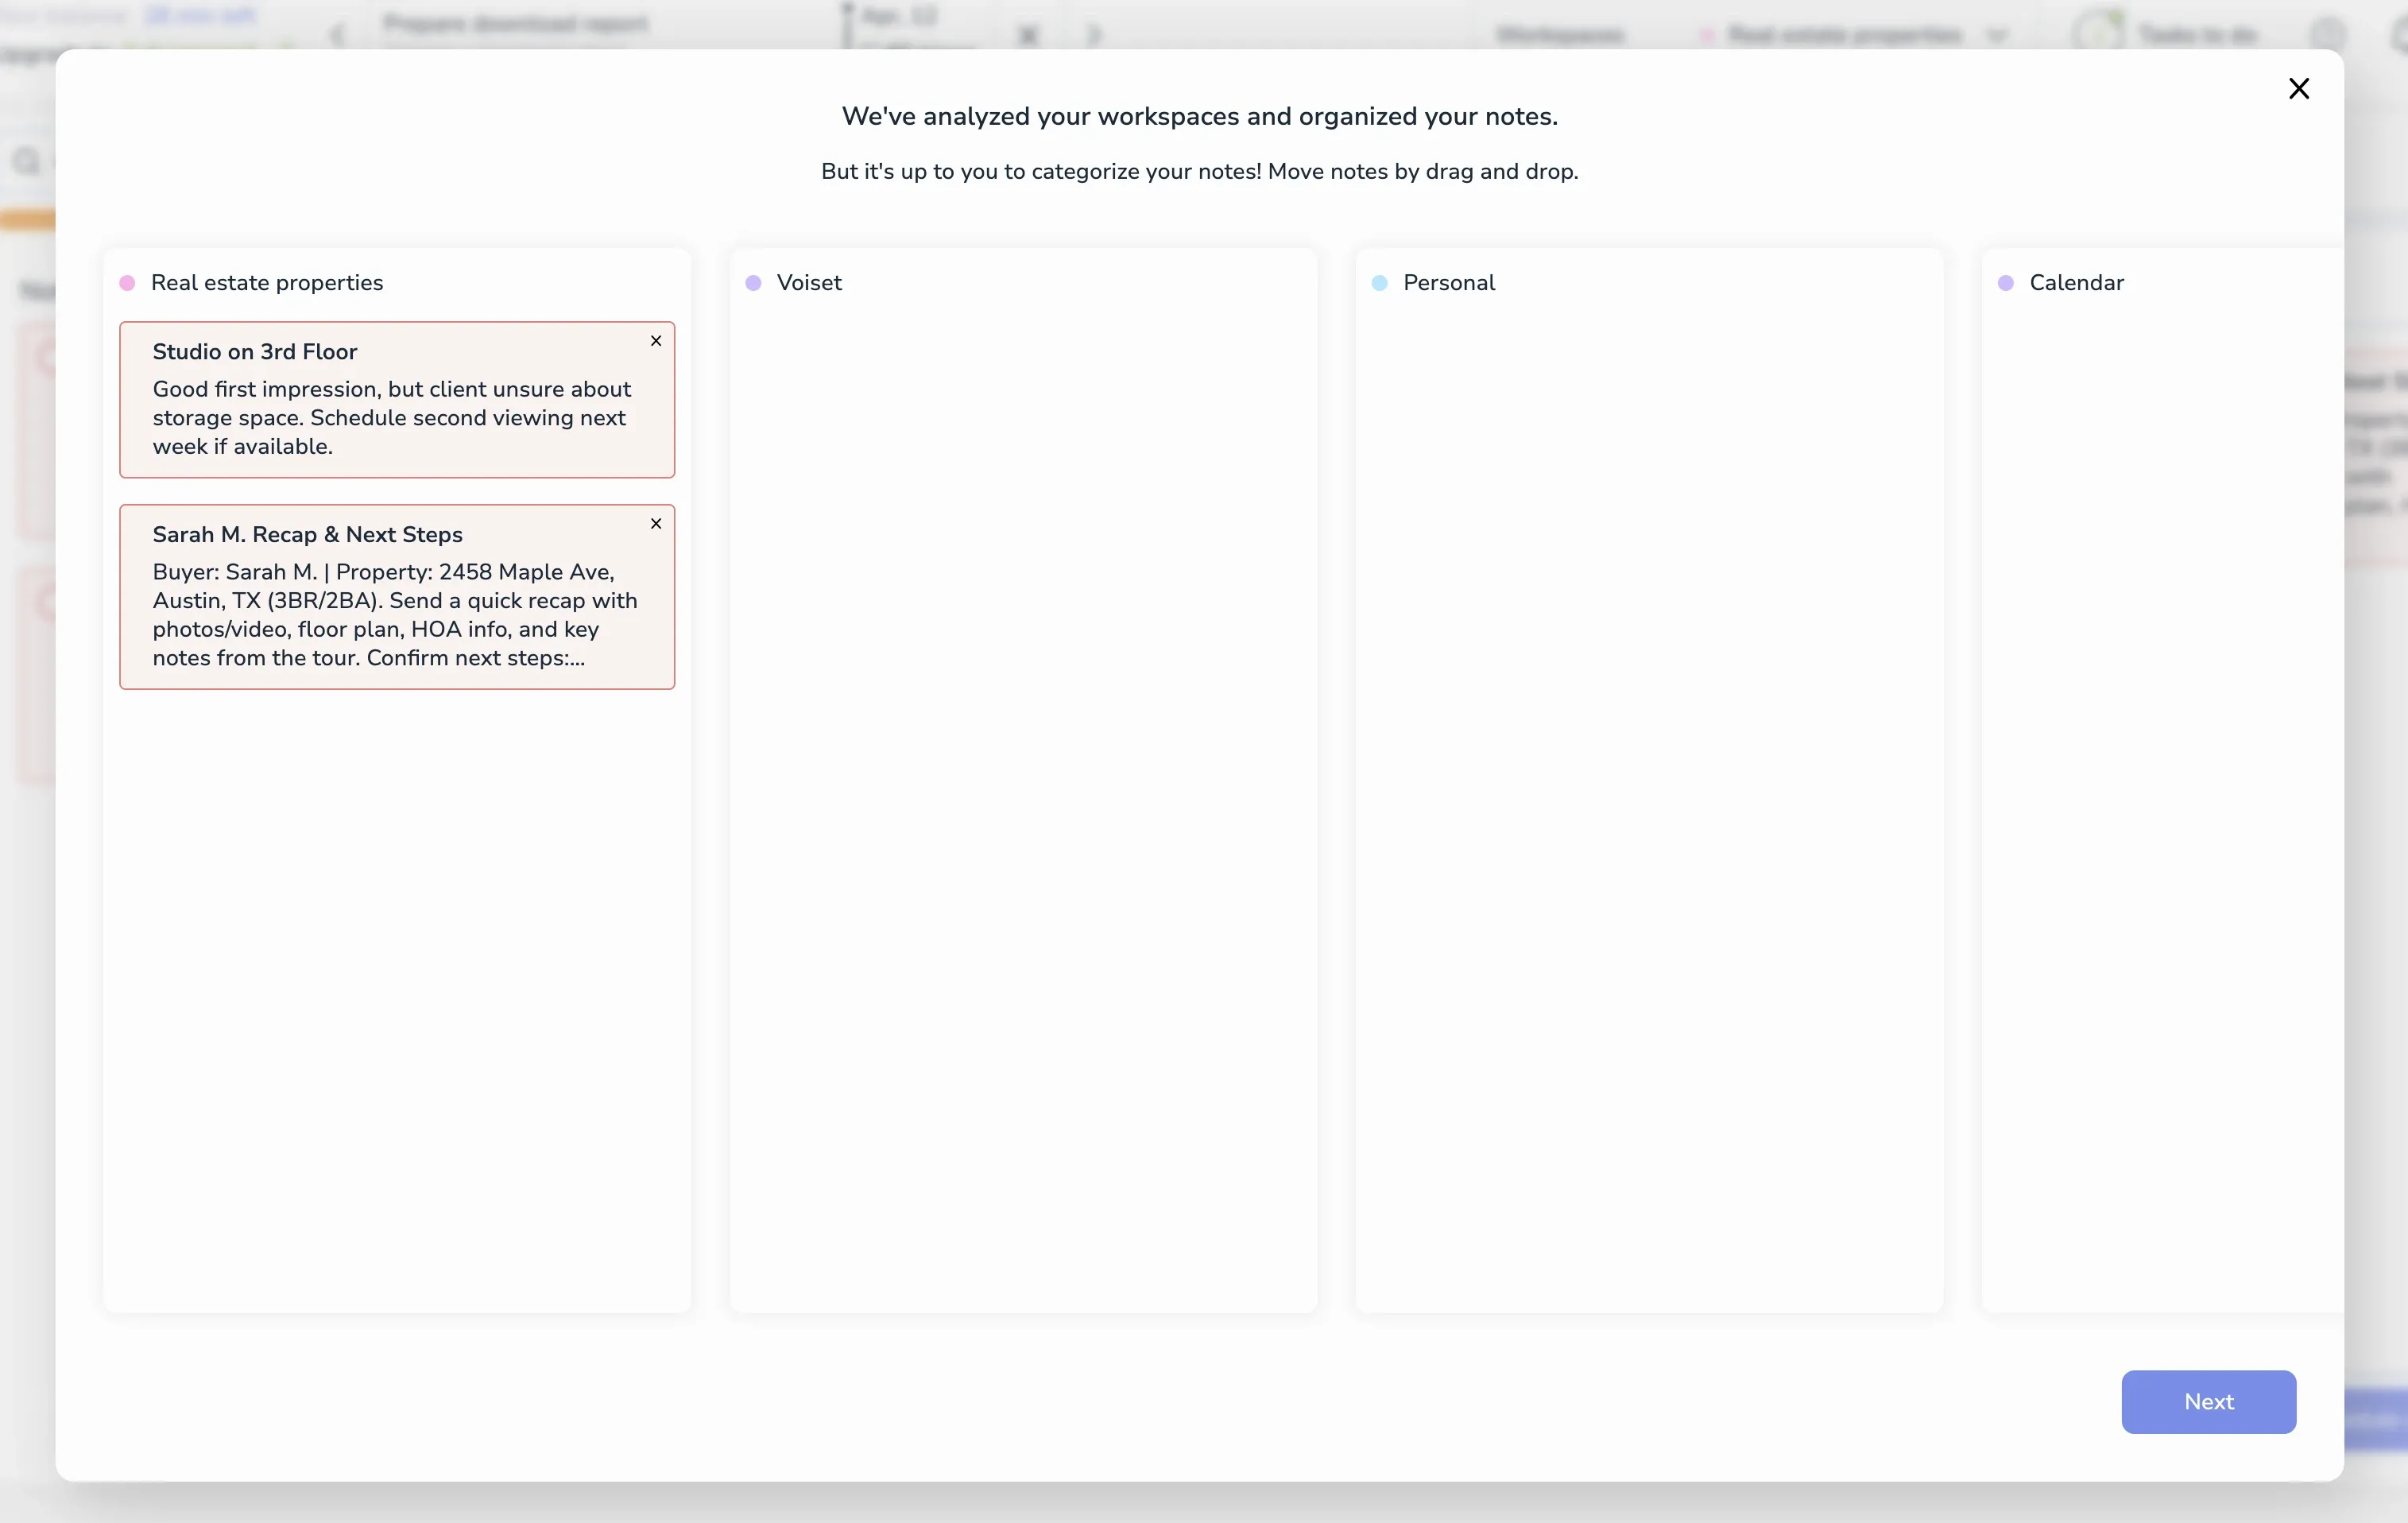Click the user avatar in the top-right corner

click(2330, 31)
